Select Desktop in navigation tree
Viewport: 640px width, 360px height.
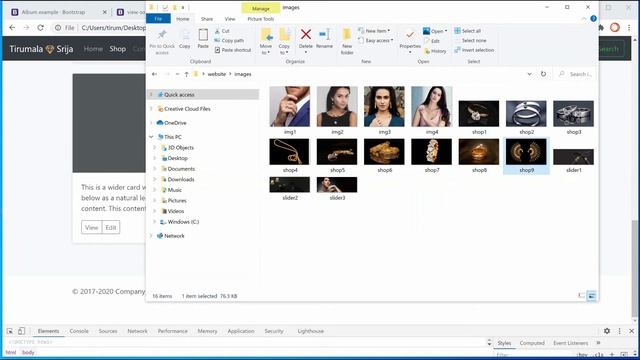[x=178, y=158]
